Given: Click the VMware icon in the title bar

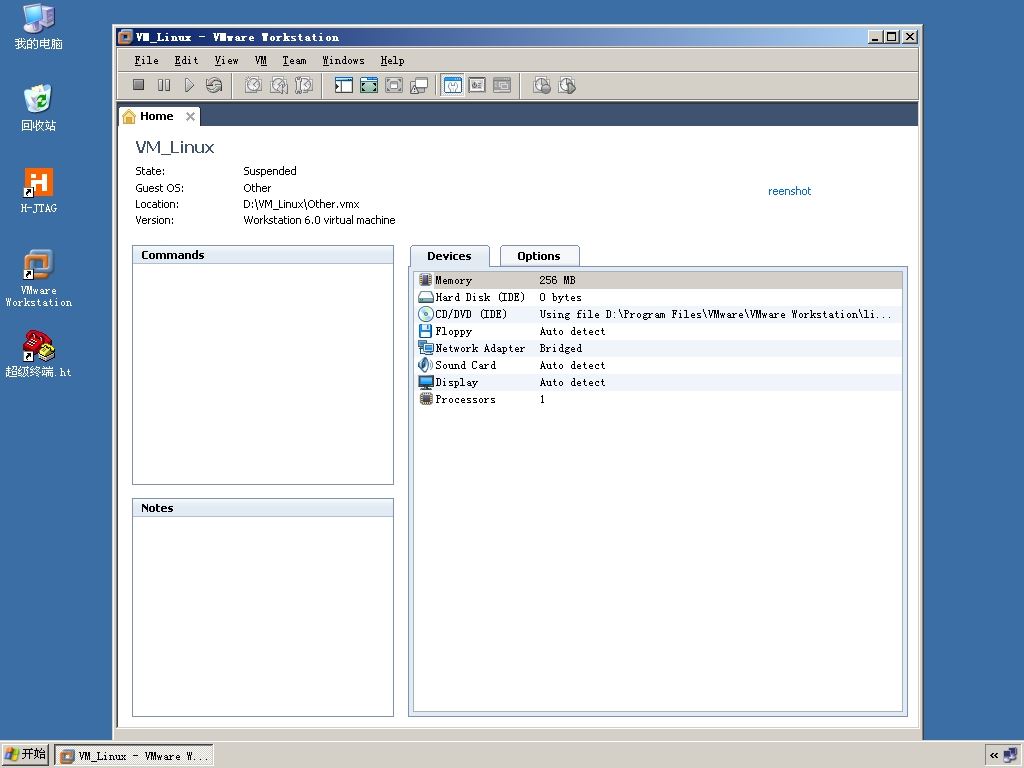Looking at the screenshot, I should (126, 37).
